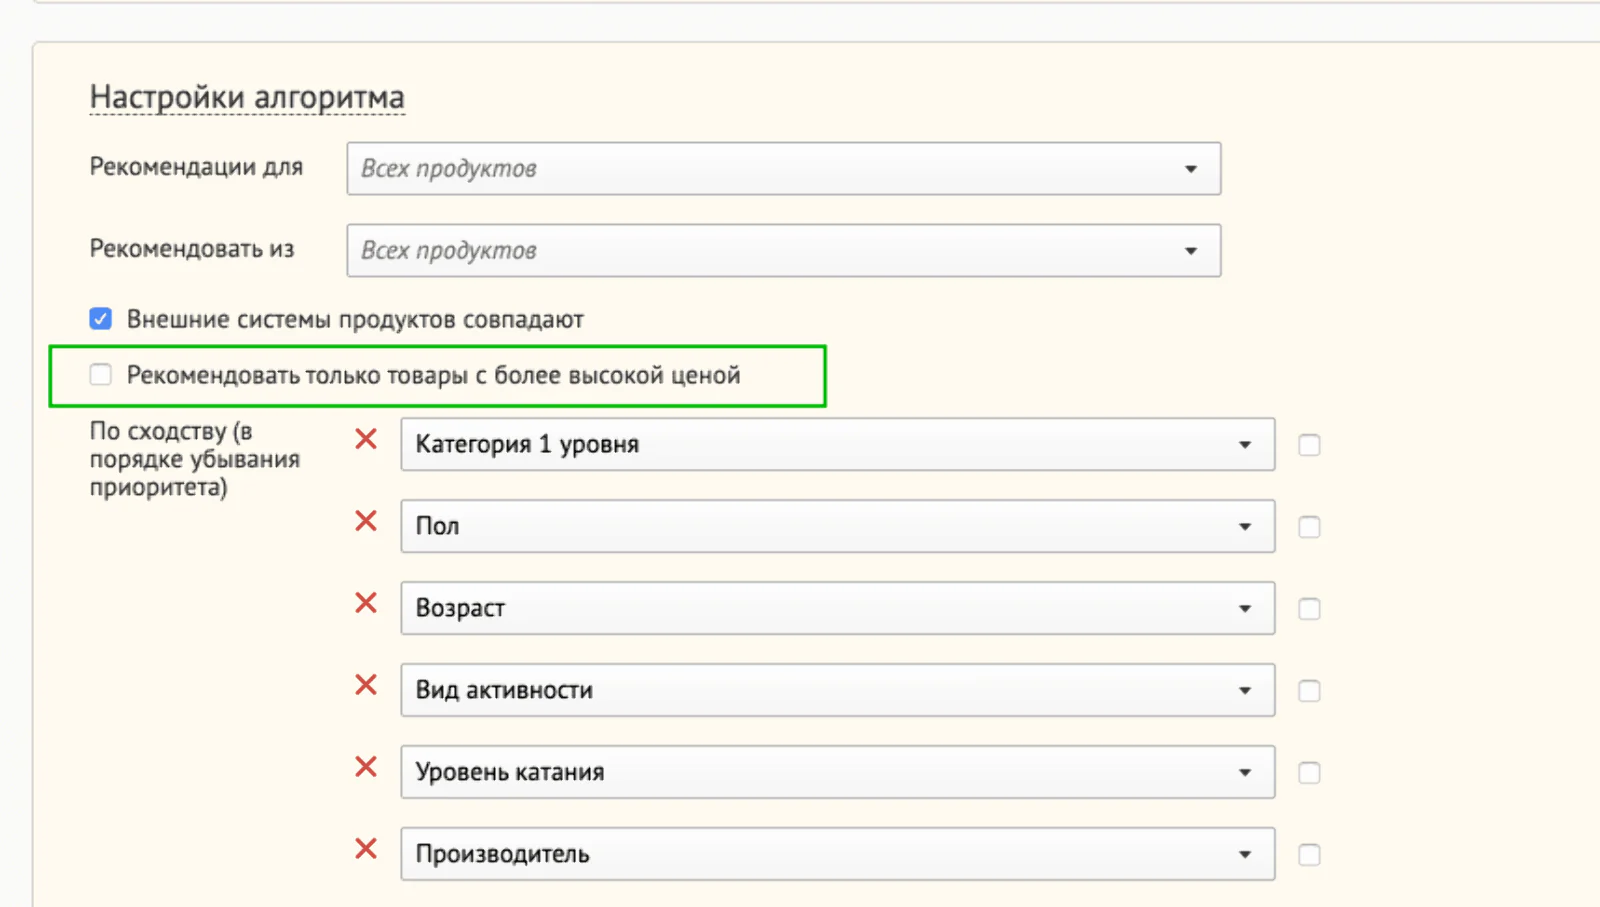Expand the Вид активности dropdown
The height and width of the screenshot is (907, 1600).
(x=837, y=691)
